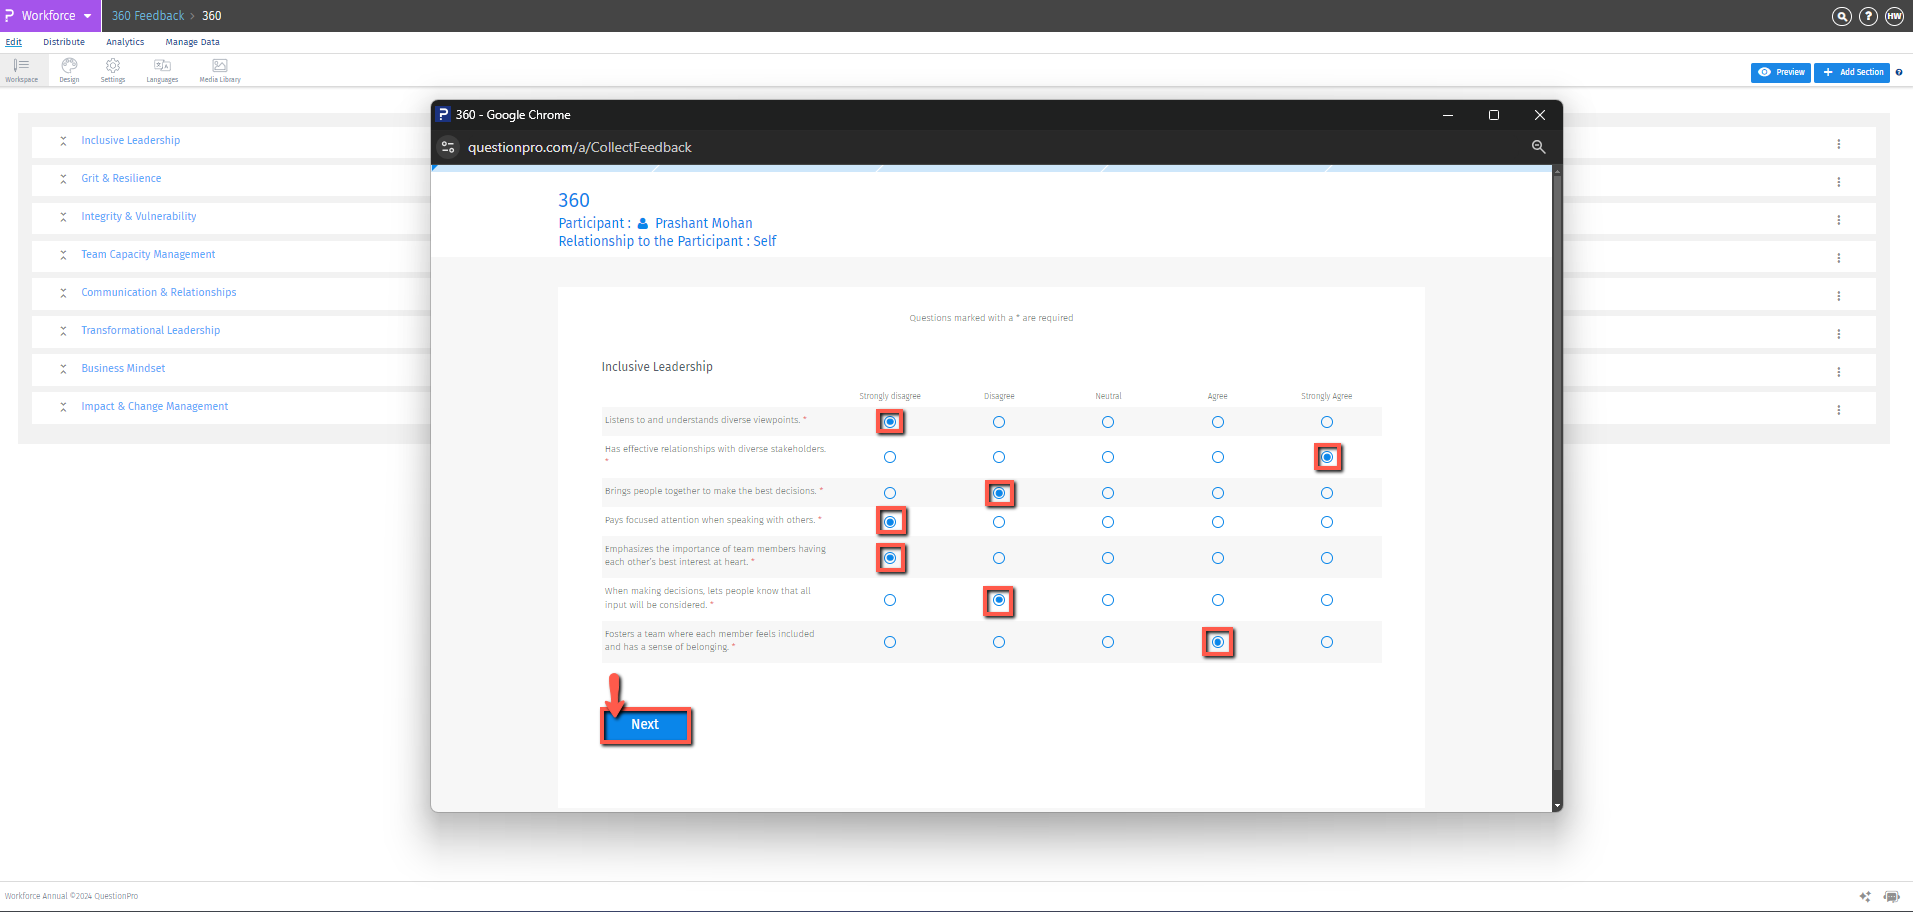
Task: Open the HW user avatar menu
Action: (1895, 16)
